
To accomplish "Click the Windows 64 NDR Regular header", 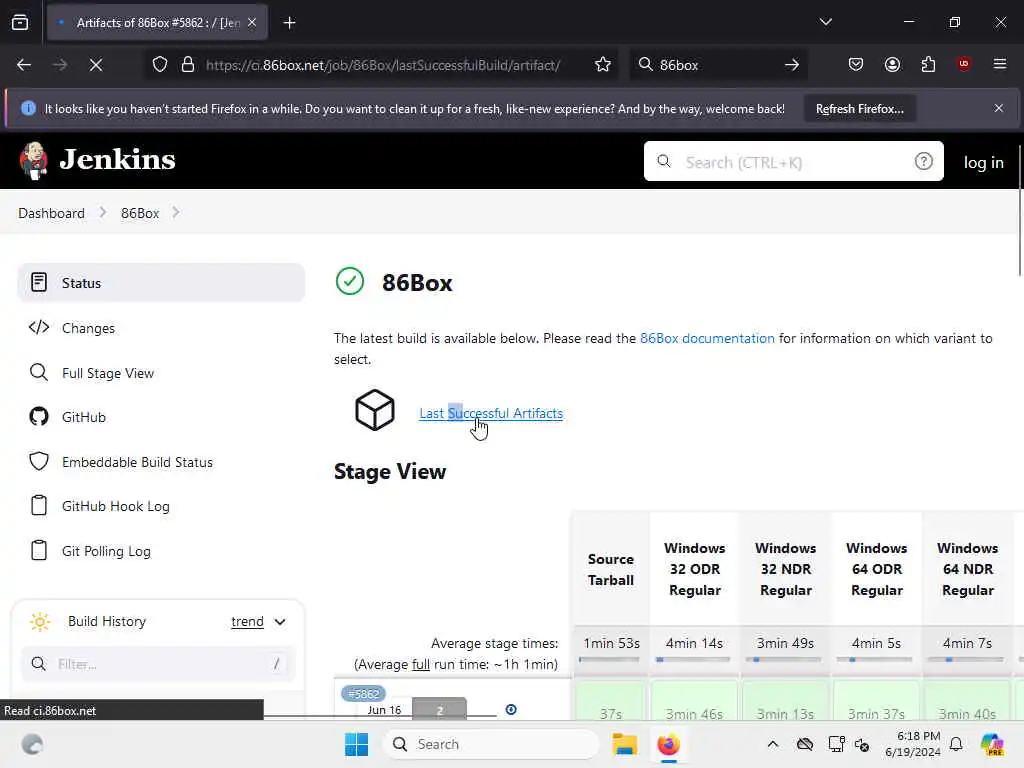I will point(967,569).
